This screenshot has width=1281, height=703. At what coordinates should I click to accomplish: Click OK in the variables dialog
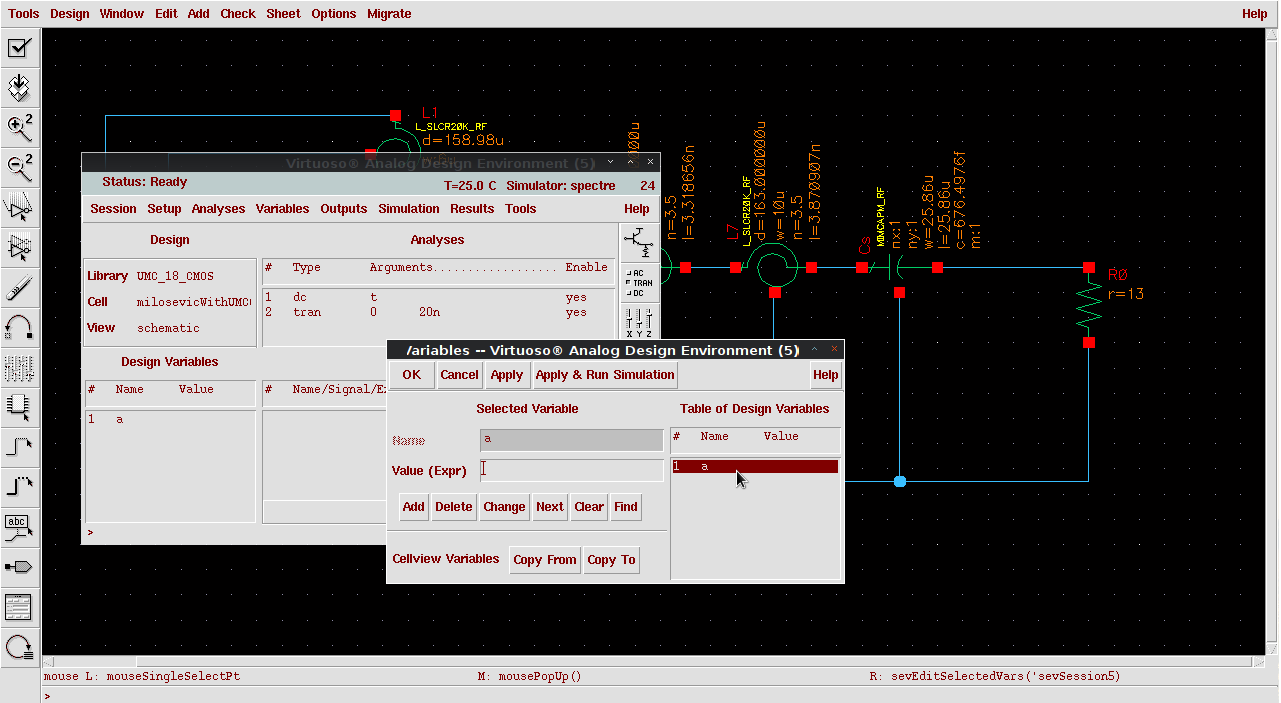412,375
